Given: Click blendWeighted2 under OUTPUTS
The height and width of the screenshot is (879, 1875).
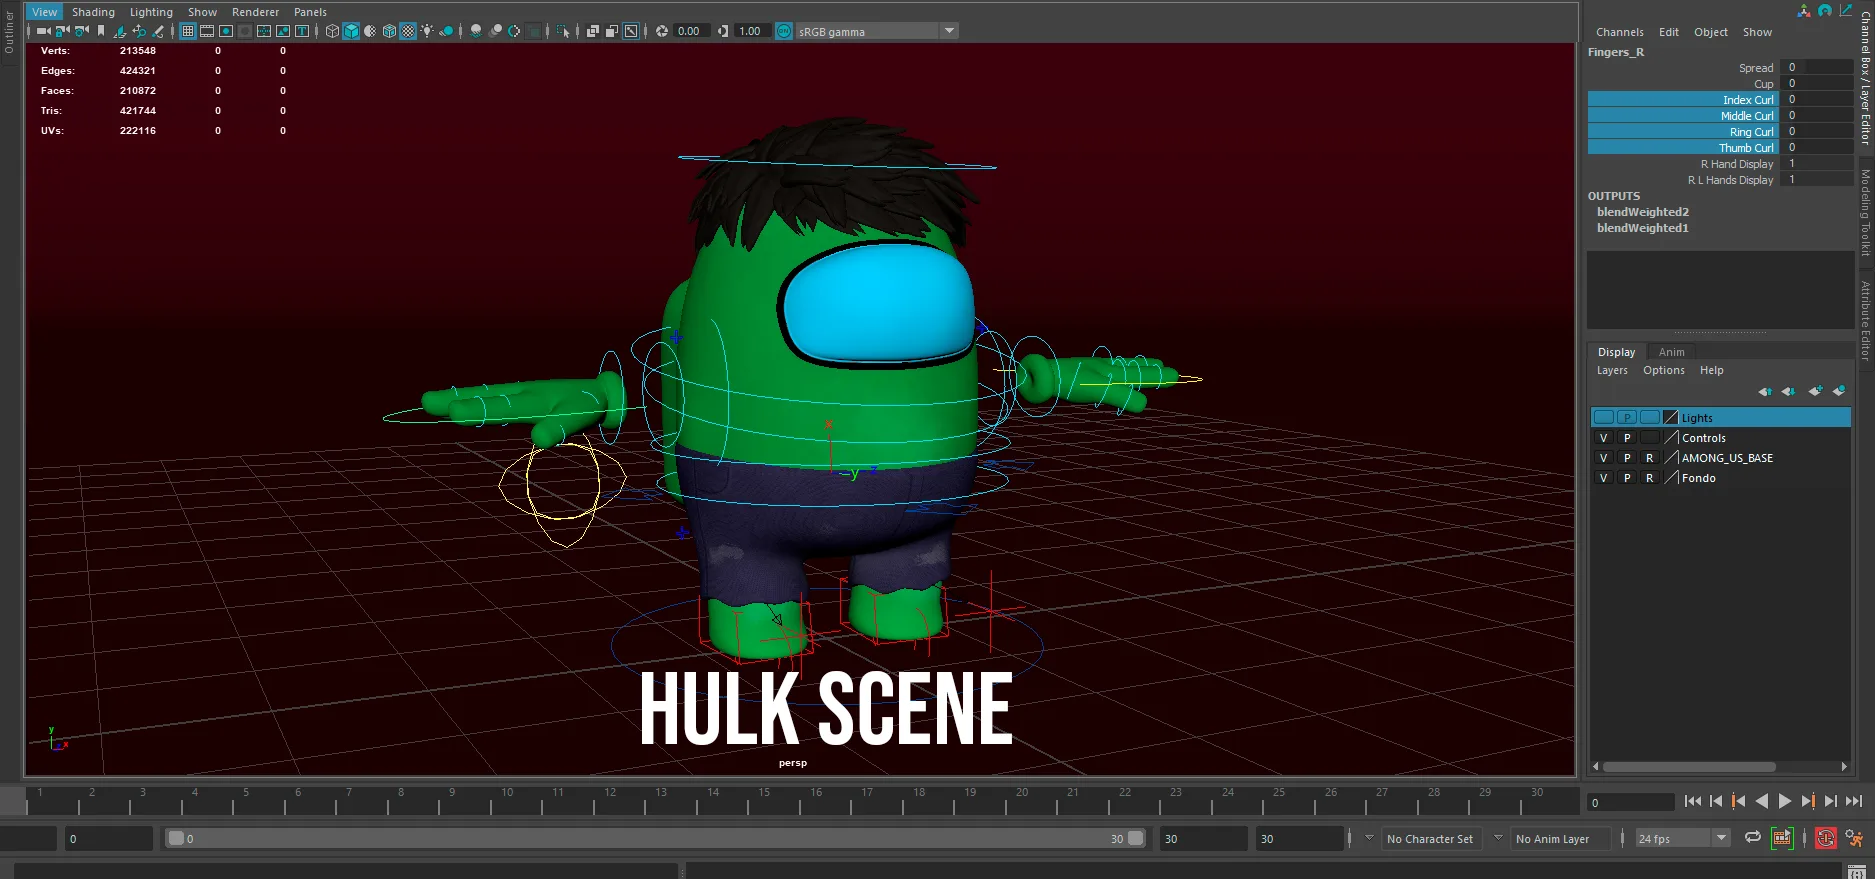Looking at the screenshot, I should 1642,212.
